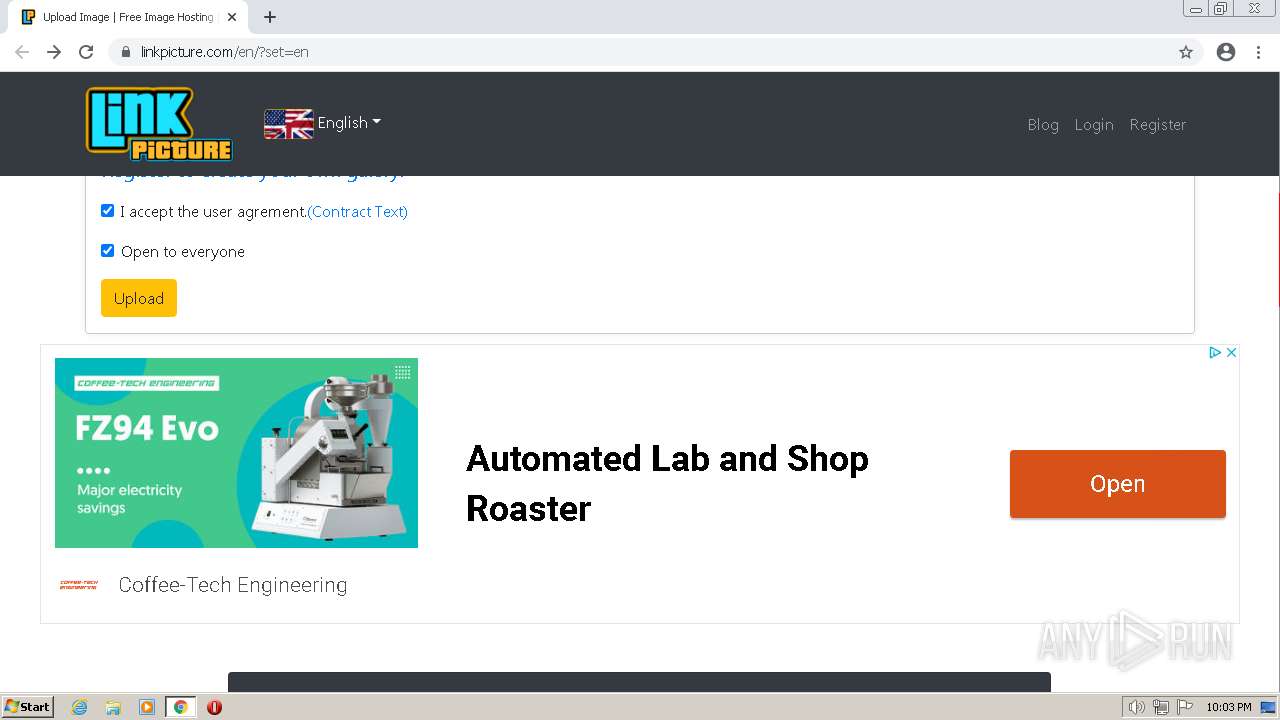The height and width of the screenshot is (720, 1280).
Task: Close the advertisement with X icon
Action: point(1232,352)
